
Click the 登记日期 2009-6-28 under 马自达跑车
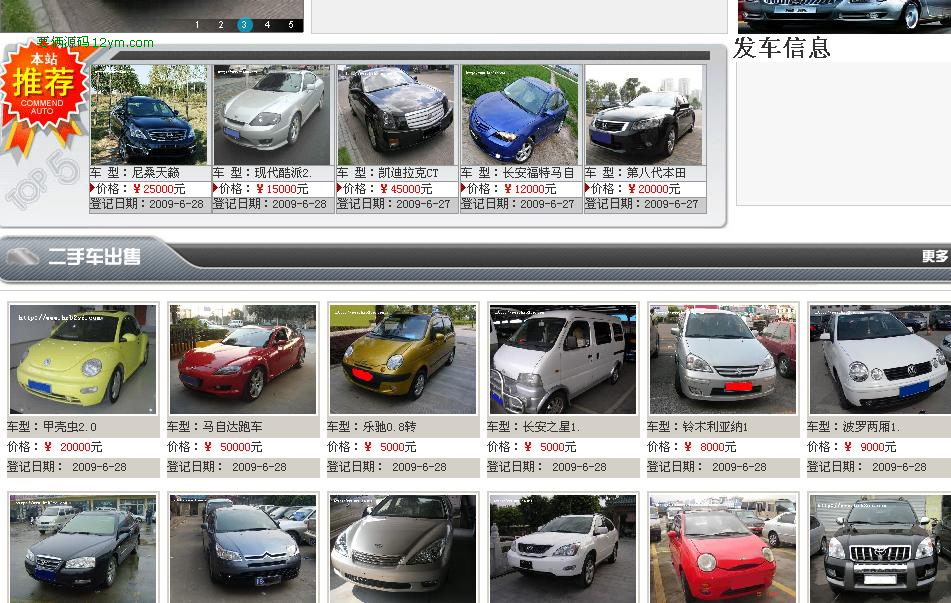pos(227,467)
